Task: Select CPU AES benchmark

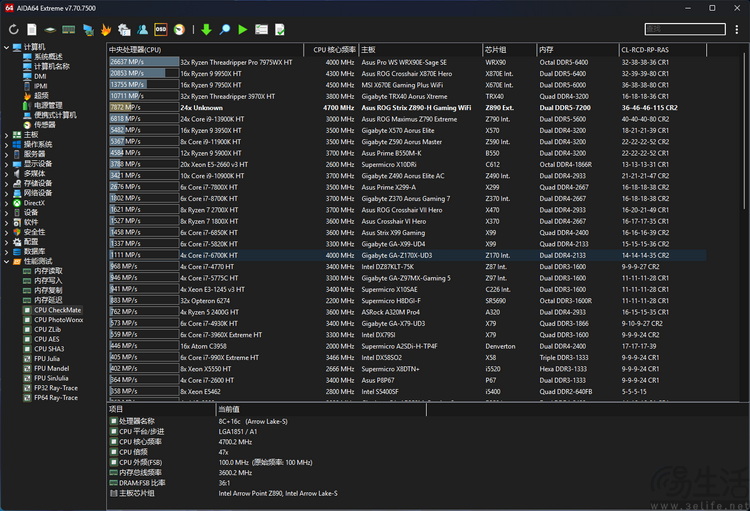Action: [46, 339]
